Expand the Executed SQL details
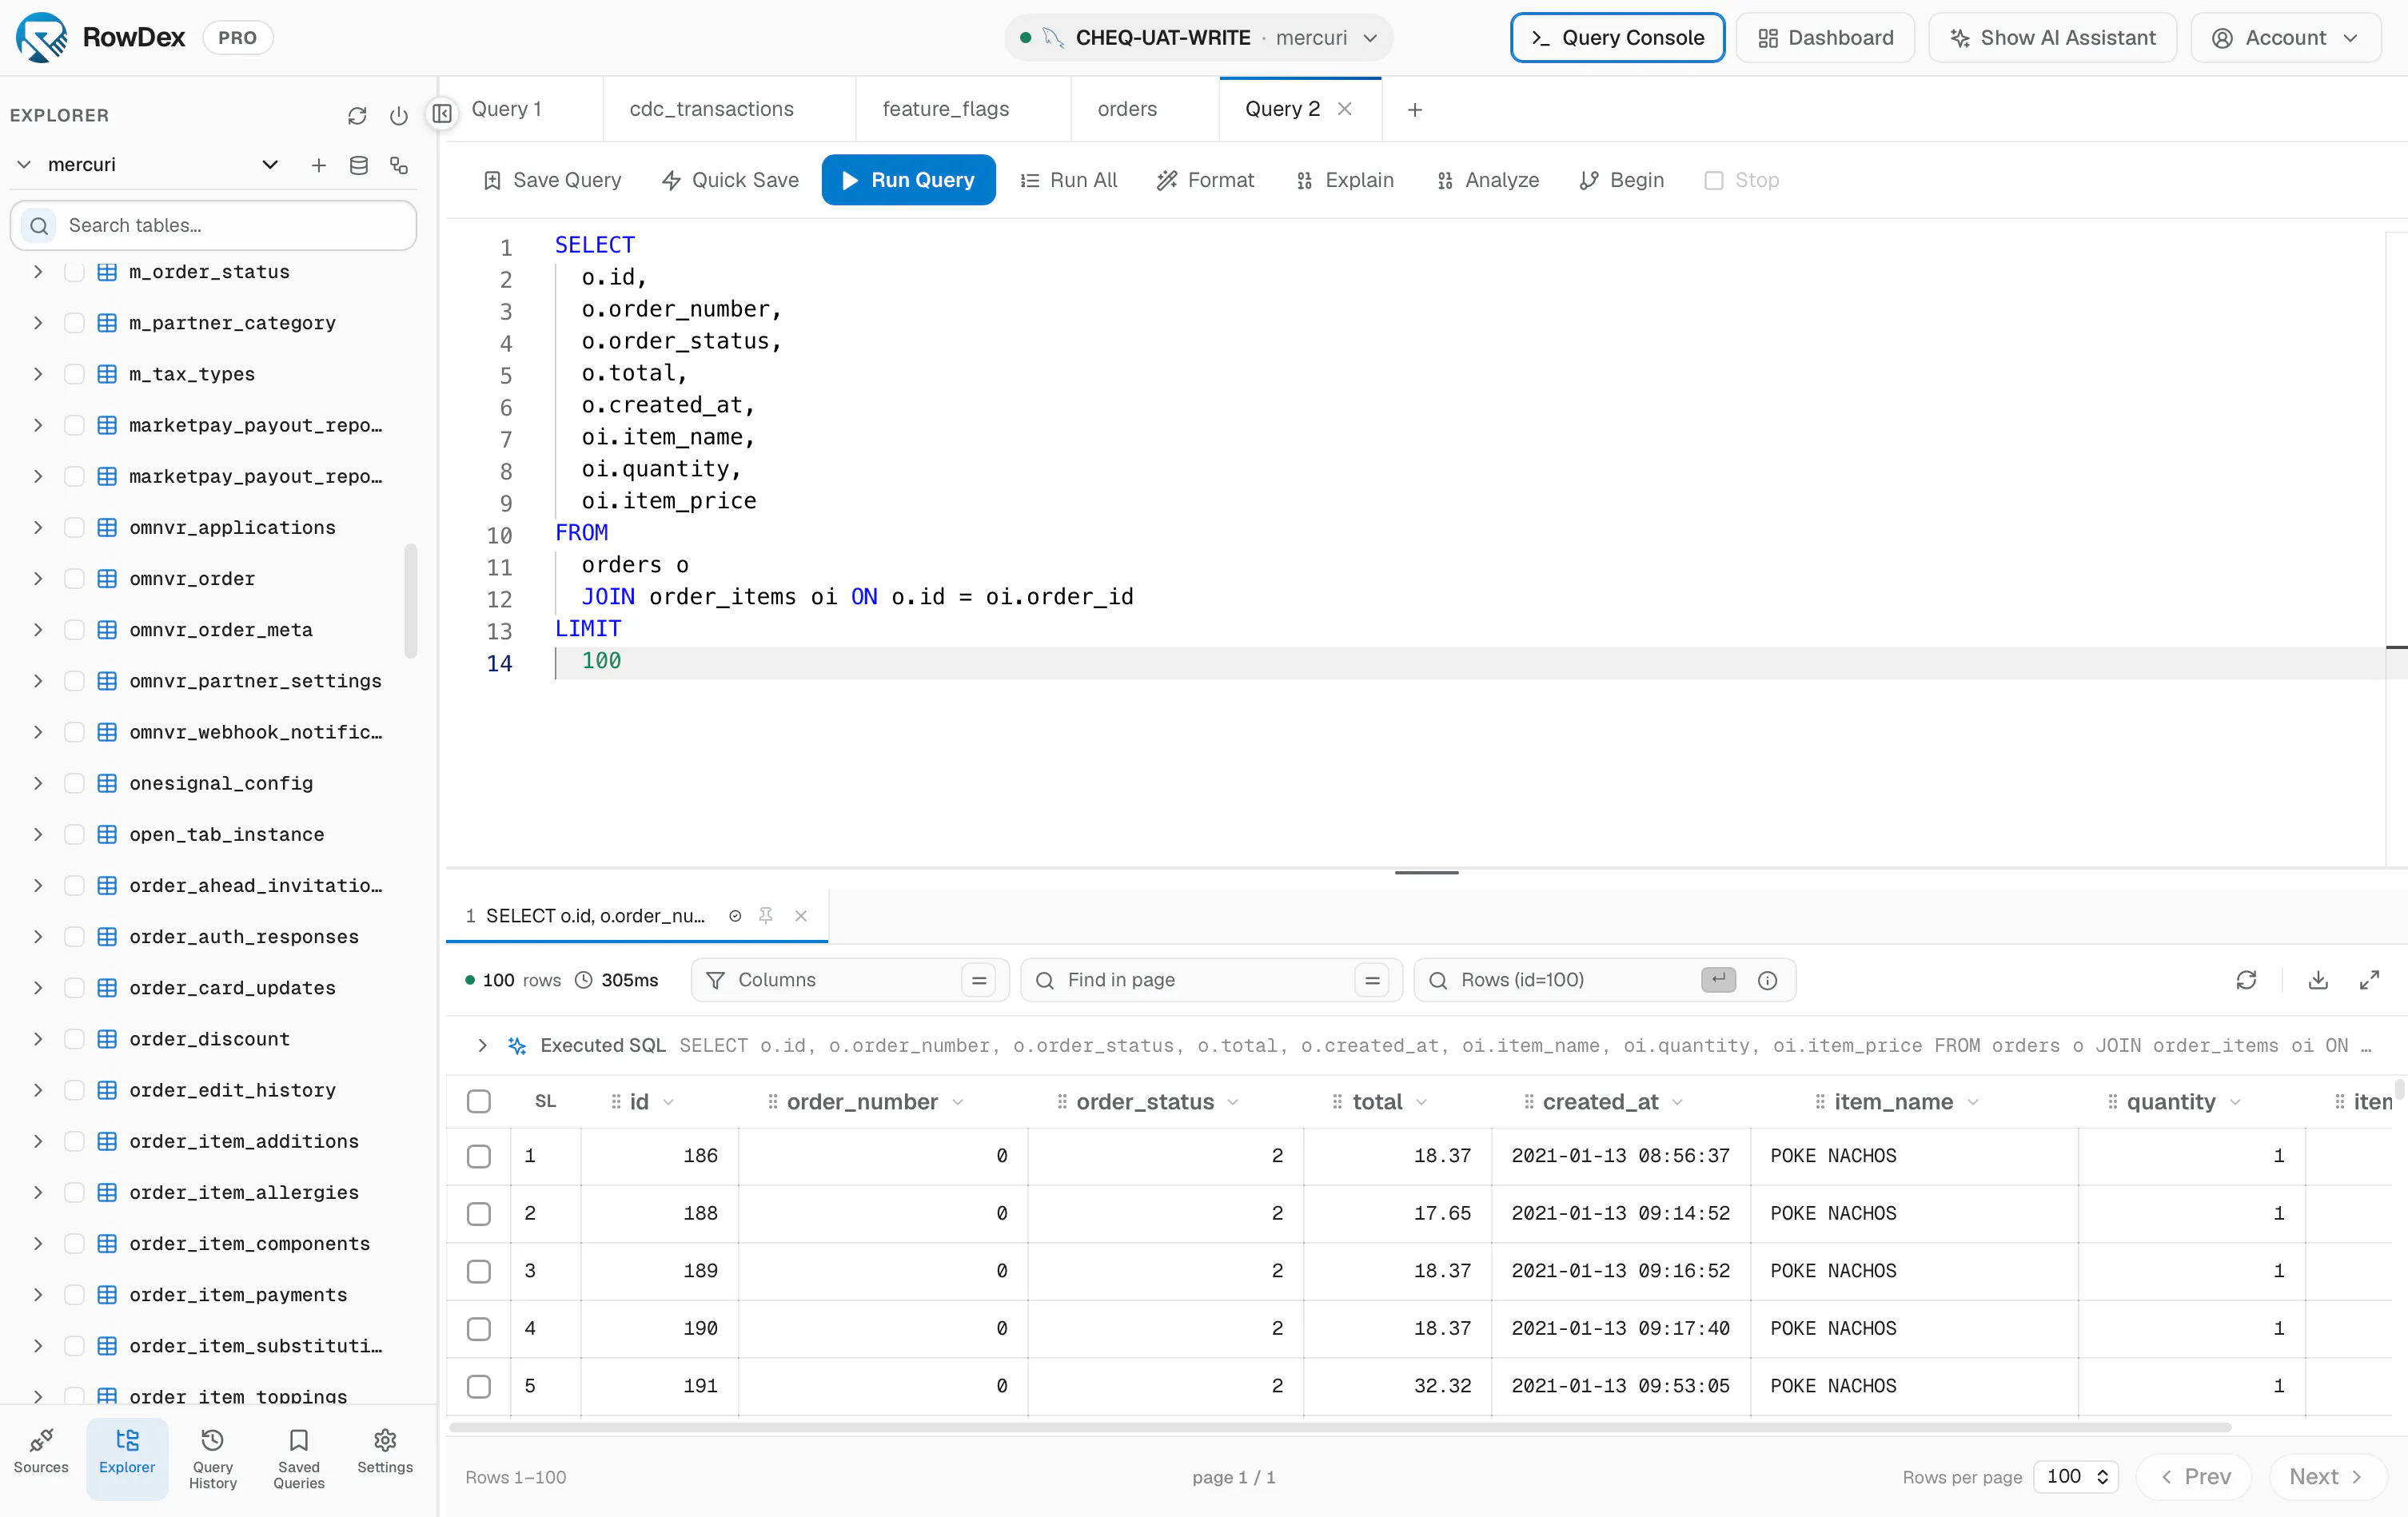2408x1517 pixels. (482, 1045)
